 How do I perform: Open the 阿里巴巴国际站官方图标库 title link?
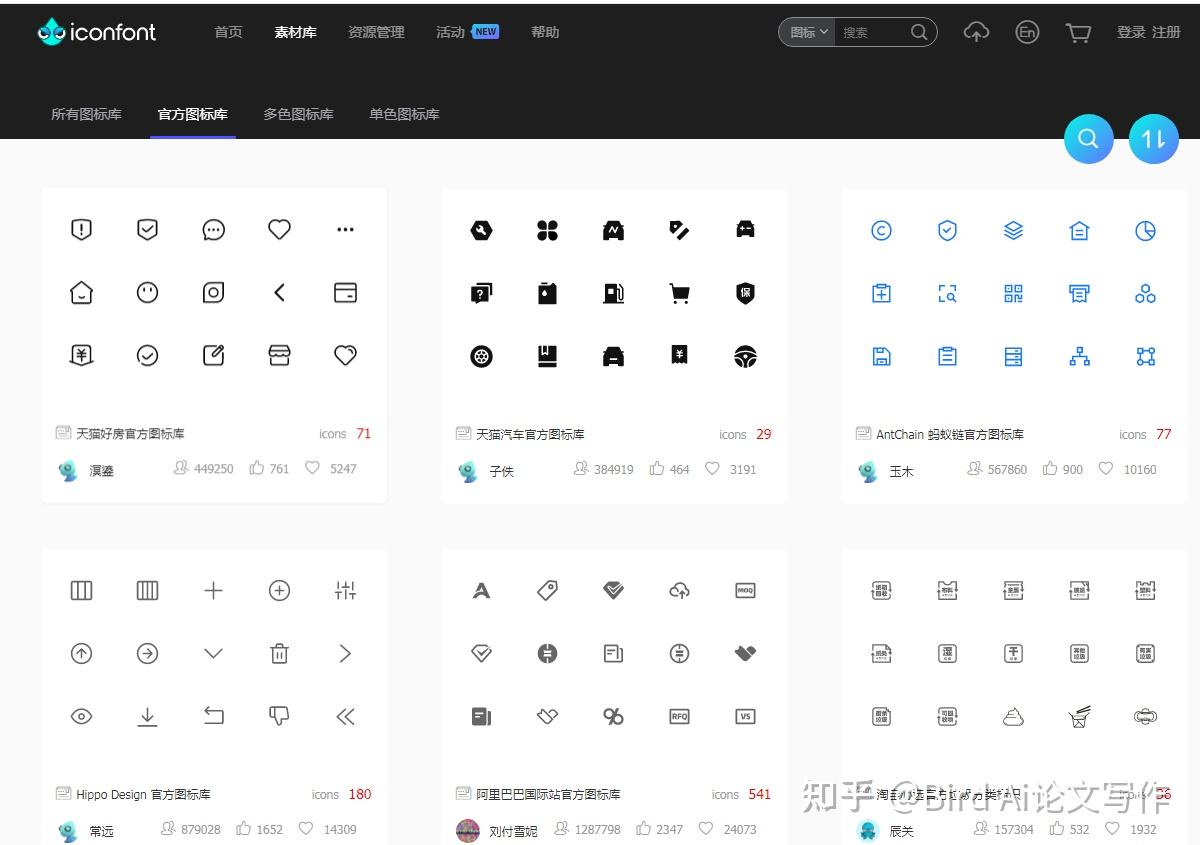pyautogui.click(x=548, y=795)
